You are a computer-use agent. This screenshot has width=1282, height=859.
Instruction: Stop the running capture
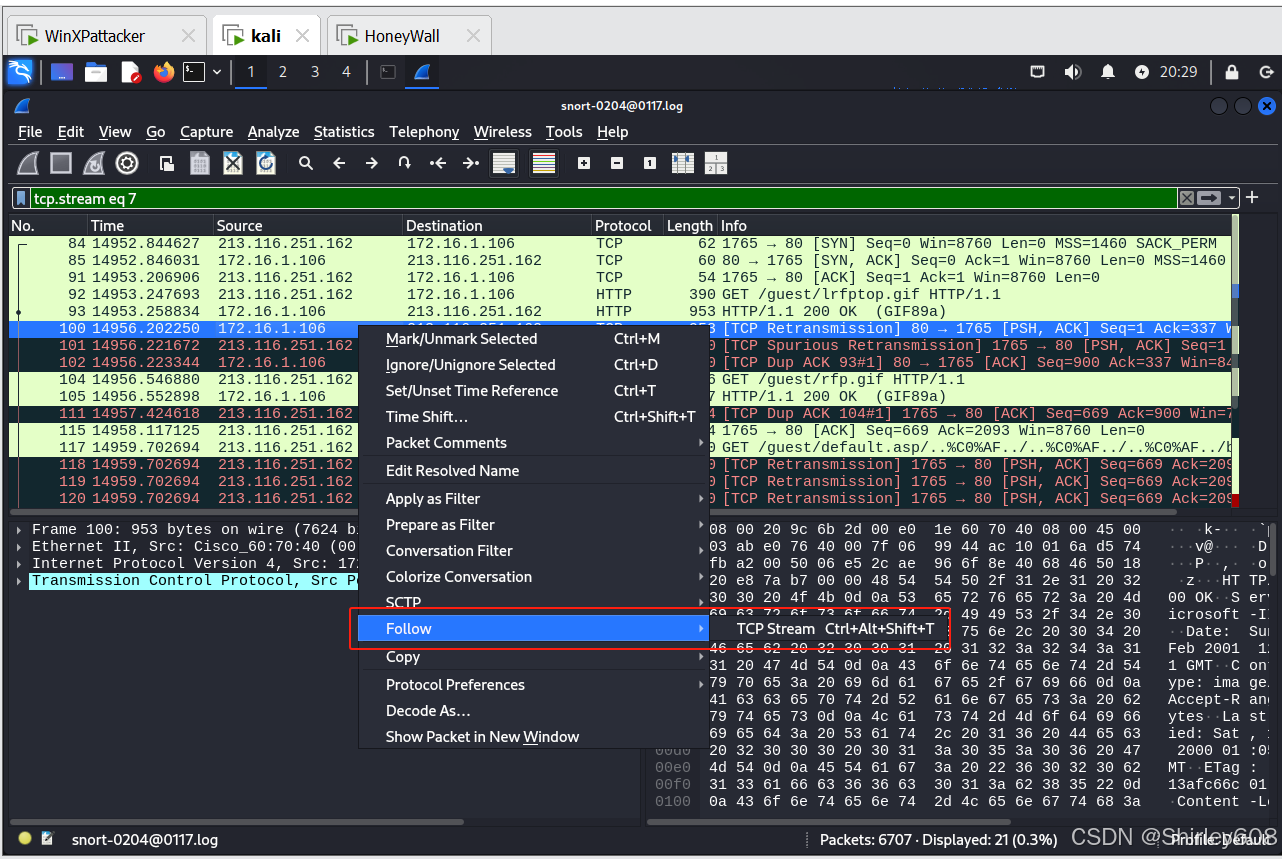coord(61,163)
